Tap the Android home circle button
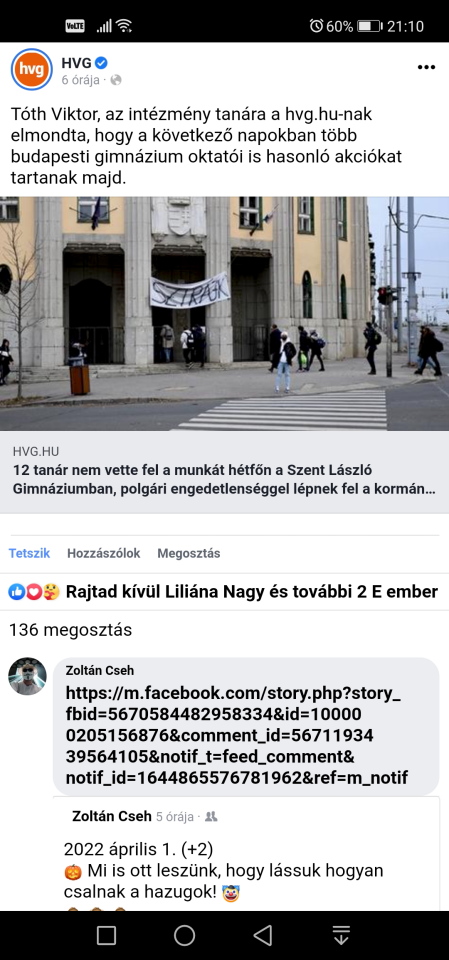The image size is (449, 960). (184, 935)
